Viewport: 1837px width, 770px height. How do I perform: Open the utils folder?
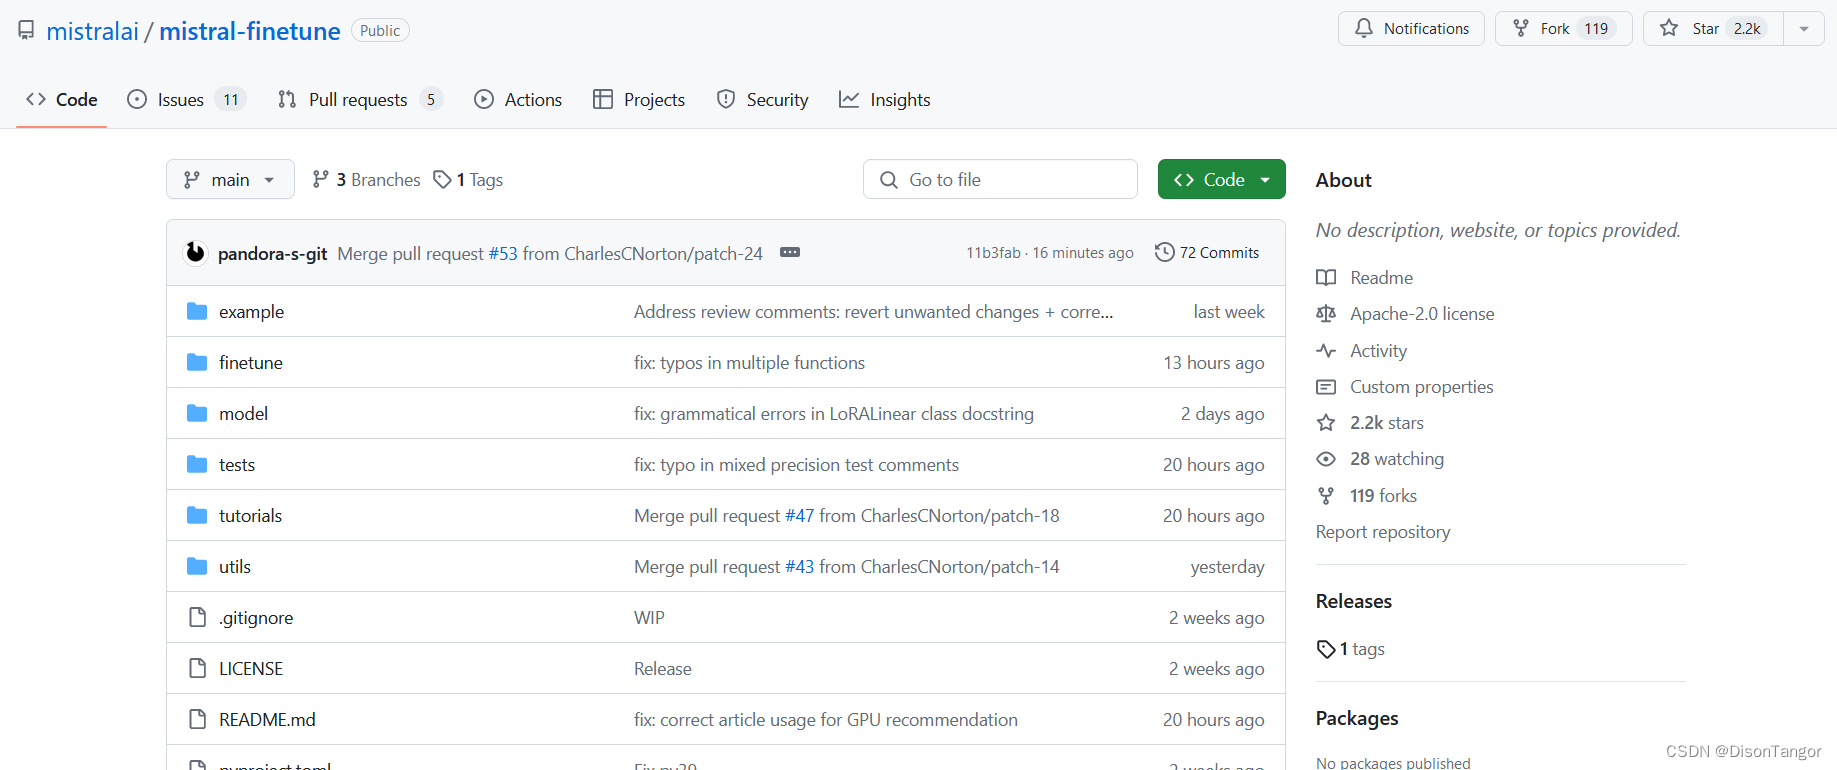click(235, 567)
